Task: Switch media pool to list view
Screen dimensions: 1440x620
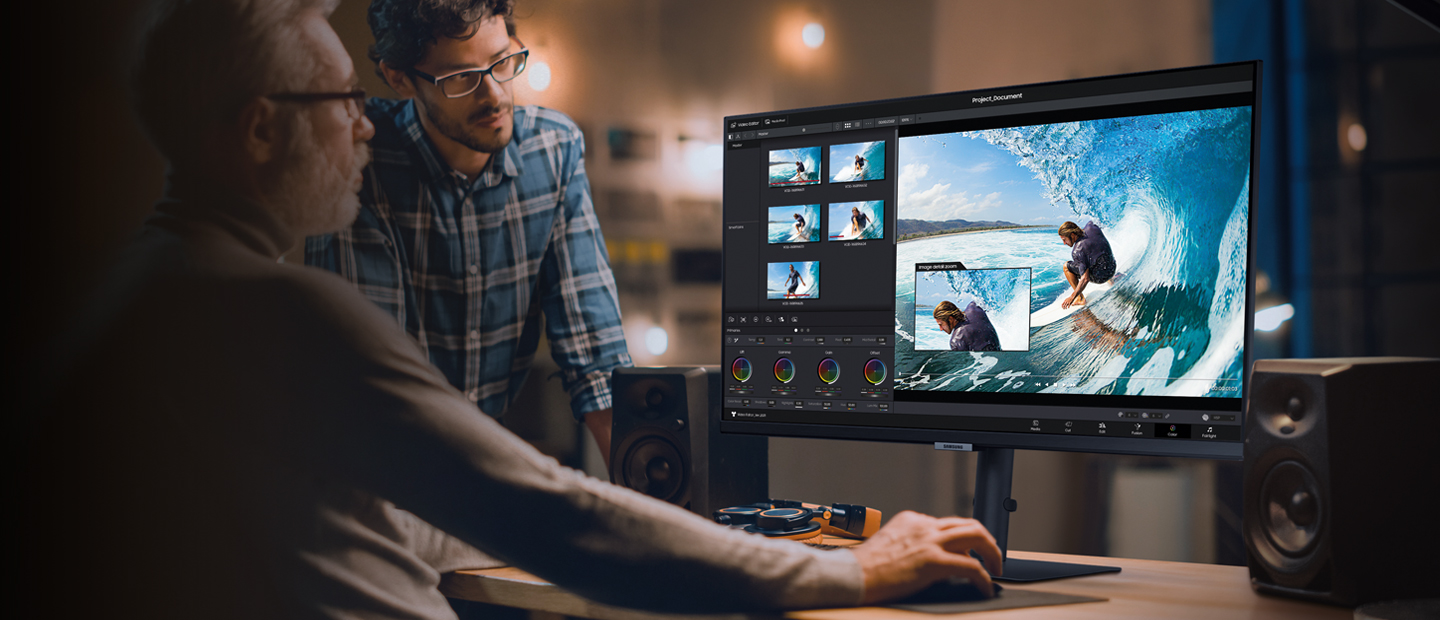Action: tap(857, 125)
